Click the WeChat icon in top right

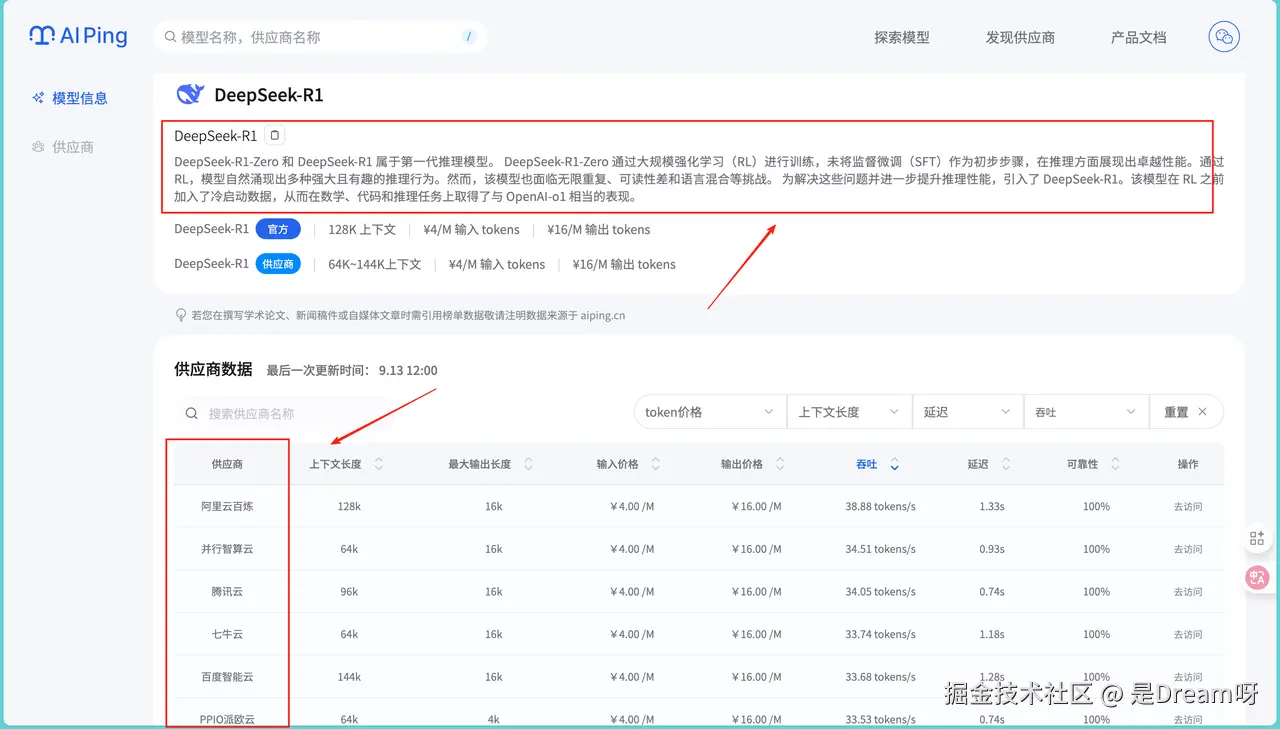pyautogui.click(x=1224, y=37)
